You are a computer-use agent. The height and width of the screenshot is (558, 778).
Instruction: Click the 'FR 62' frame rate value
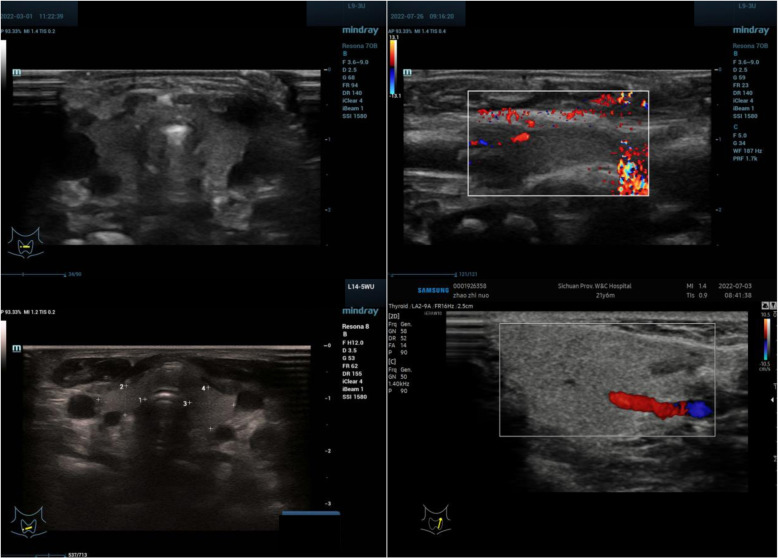pos(350,366)
